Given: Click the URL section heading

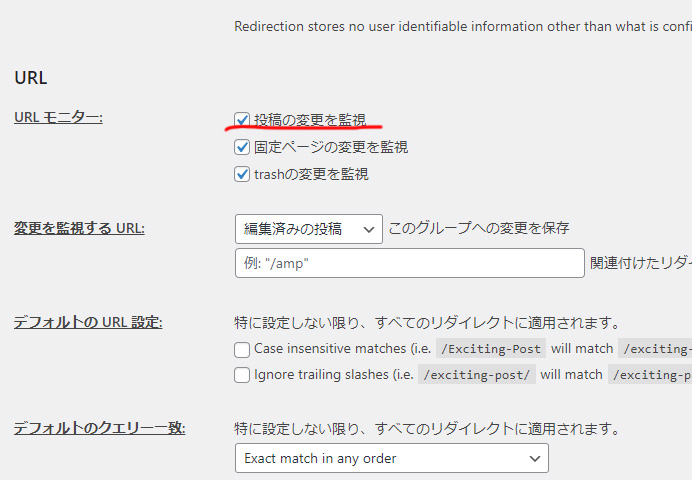Looking at the screenshot, I should 31,78.
